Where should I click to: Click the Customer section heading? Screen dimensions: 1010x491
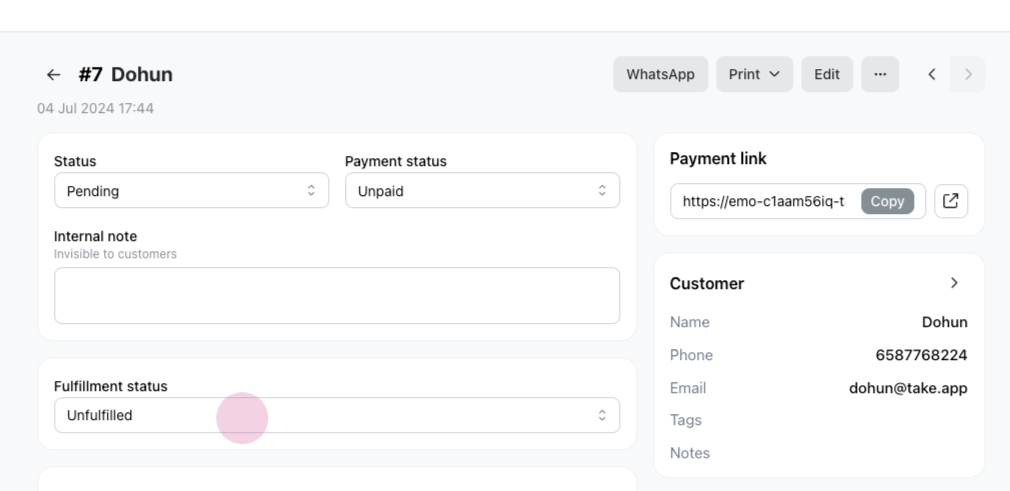coord(707,284)
